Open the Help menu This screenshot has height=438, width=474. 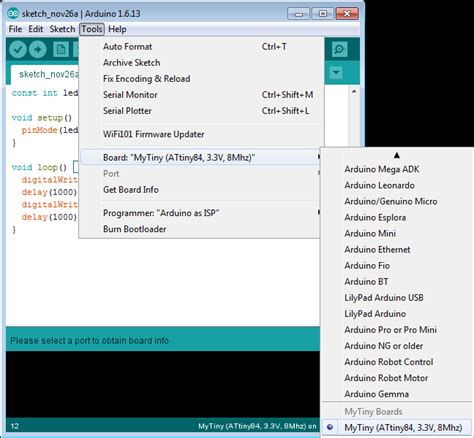117,29
